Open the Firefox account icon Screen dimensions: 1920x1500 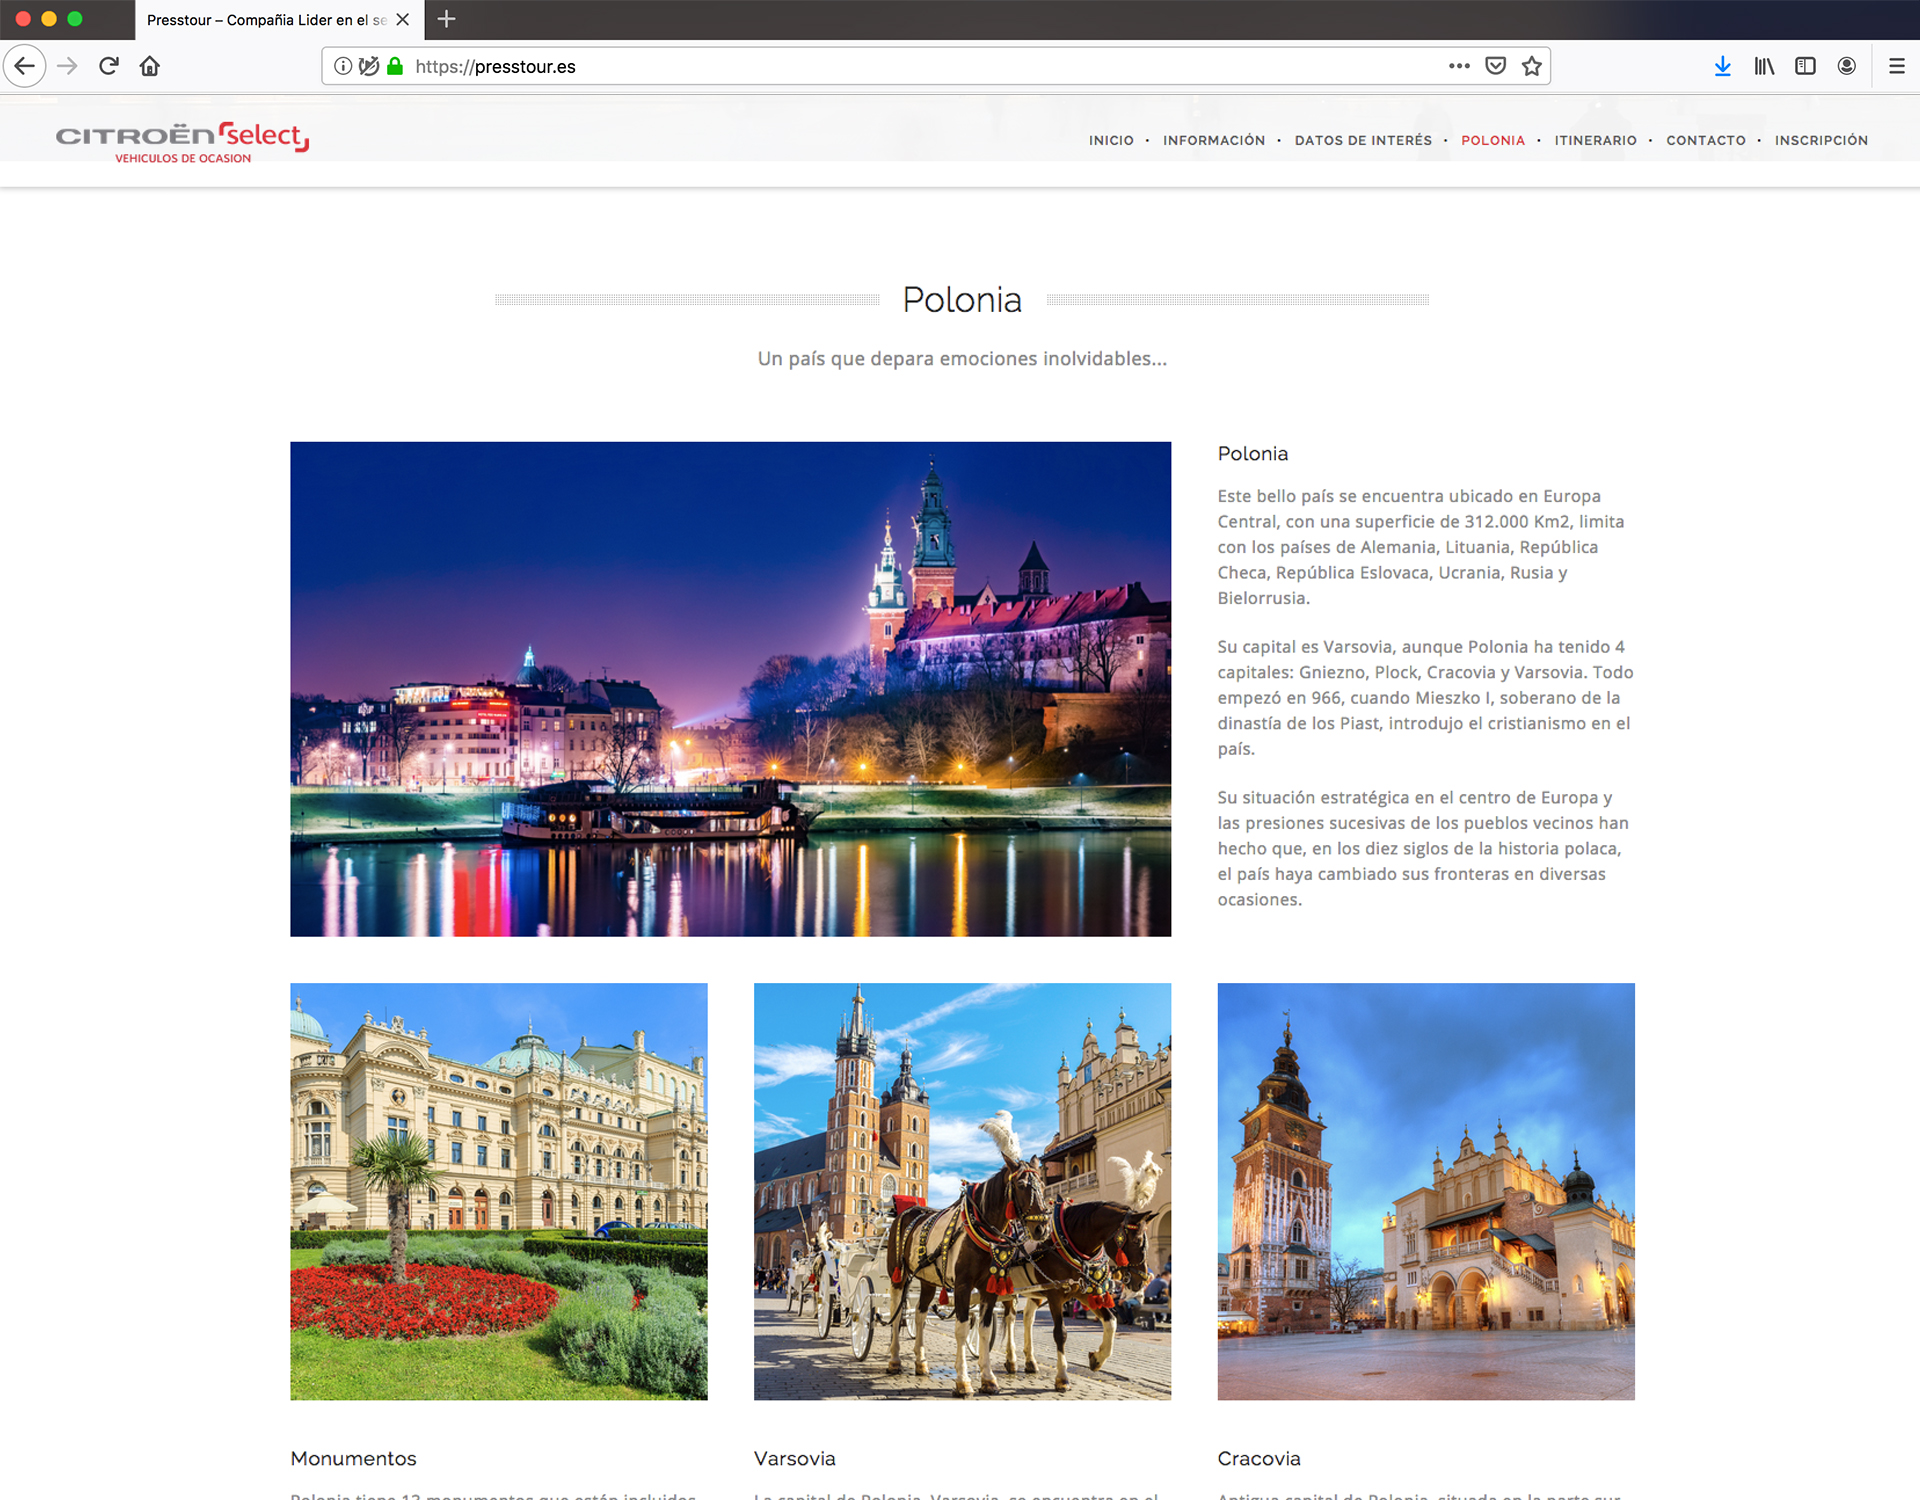click(x=1847, y=66)
